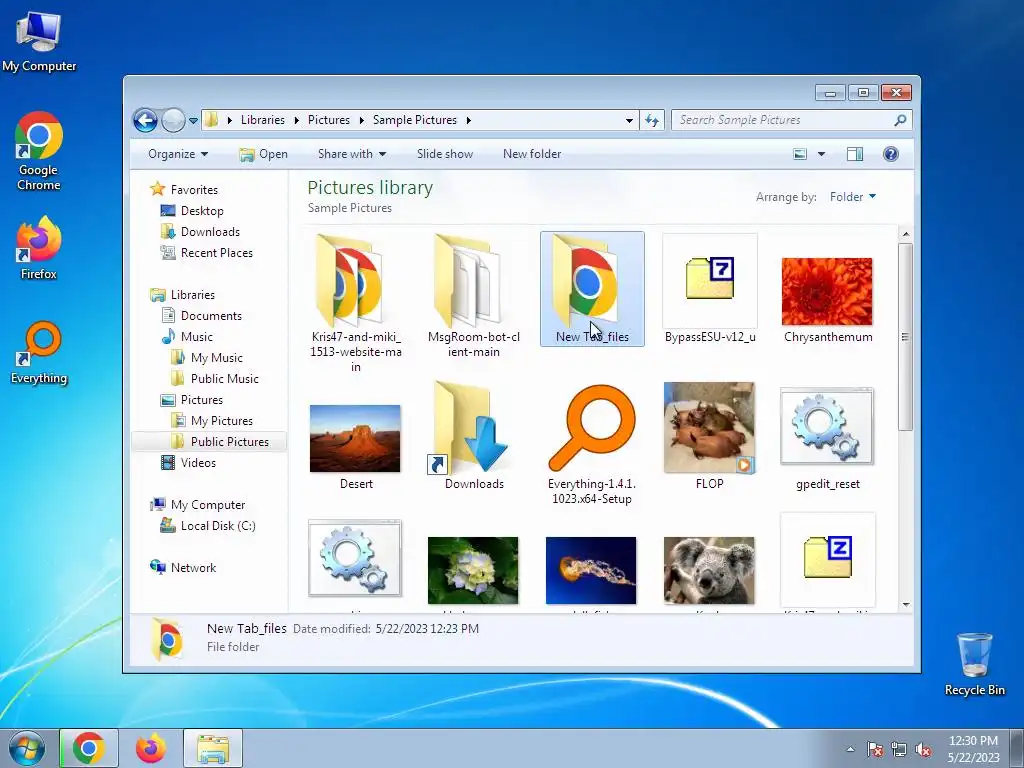Expand the arrow after Sample Pictures breadcrumb

[x=469, y=120]
